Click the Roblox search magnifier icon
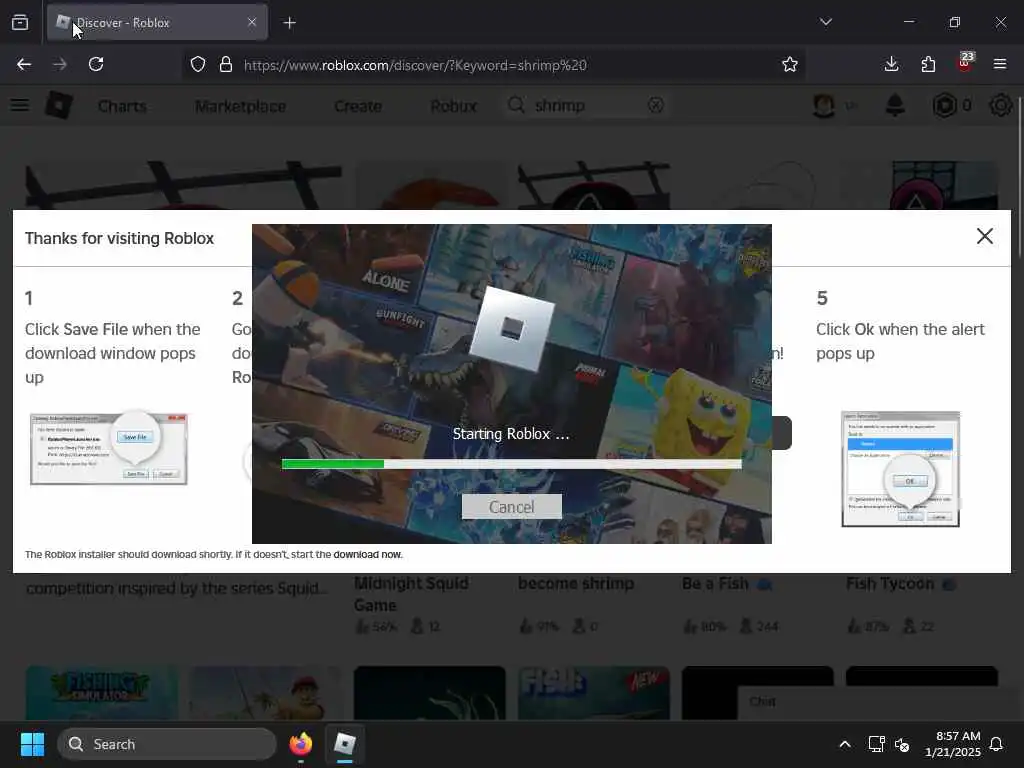The width and height of the screenshot is (1024, 768). click(x=516, y=105)
